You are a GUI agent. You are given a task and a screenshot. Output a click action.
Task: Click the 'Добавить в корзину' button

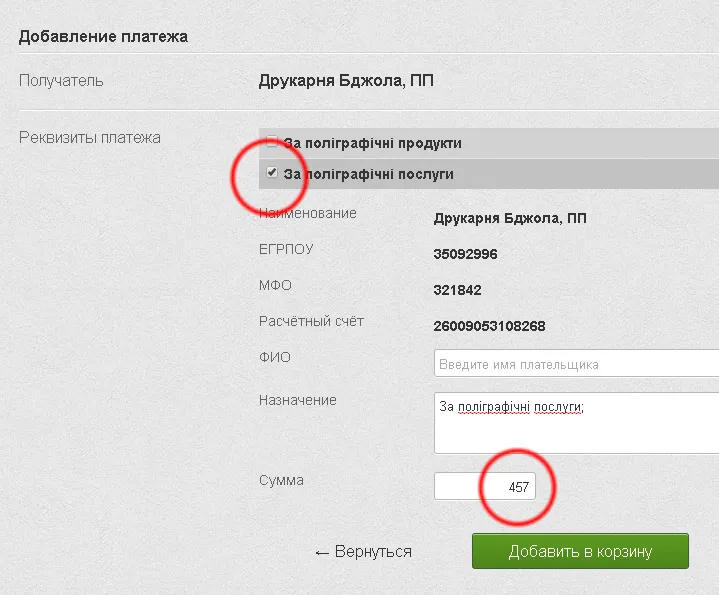581,551
